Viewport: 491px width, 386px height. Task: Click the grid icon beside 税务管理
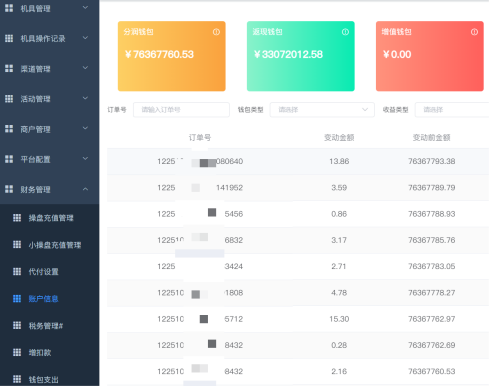[17, 325]
